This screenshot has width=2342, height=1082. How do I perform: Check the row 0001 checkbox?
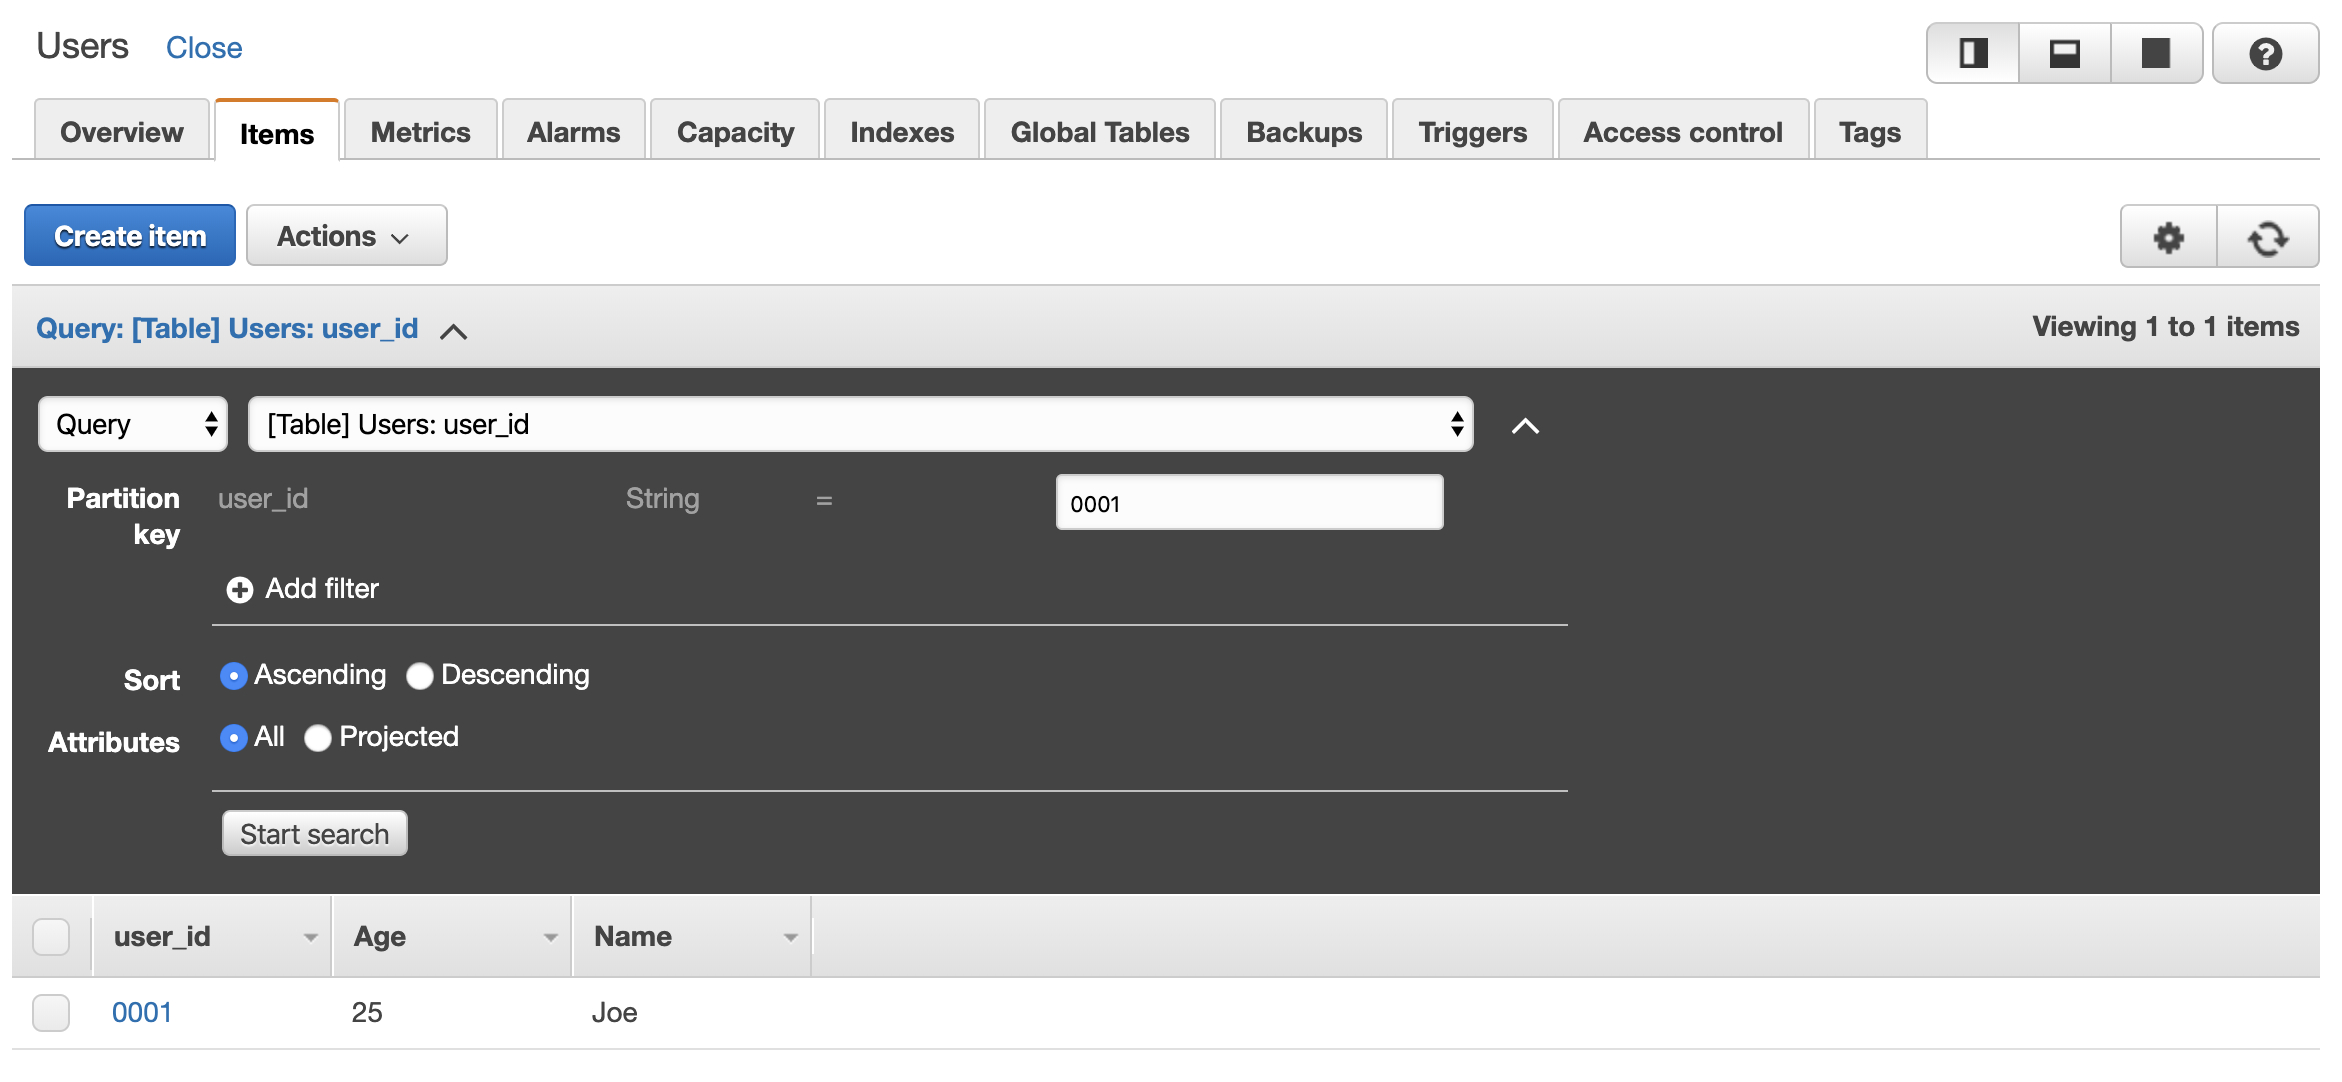point(51,1012)
